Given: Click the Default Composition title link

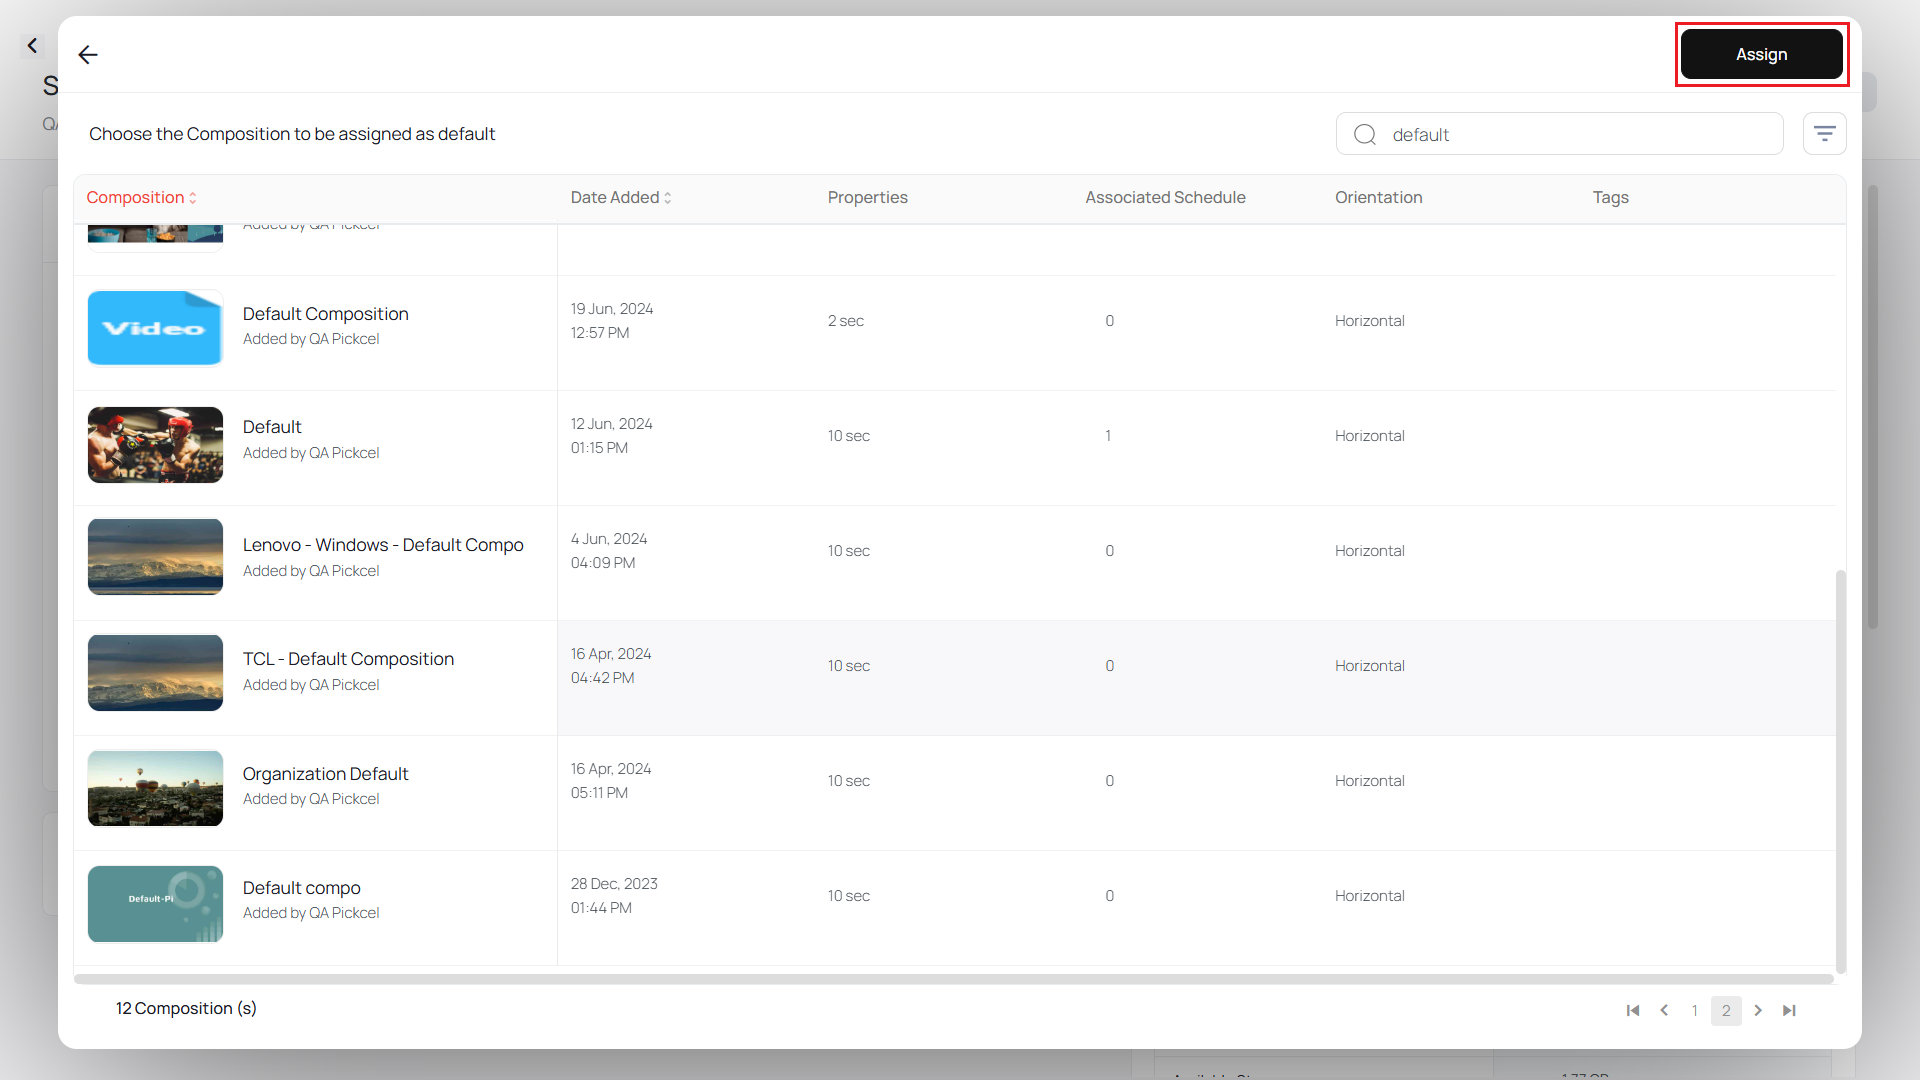Looking at the screenshot, I should pyautogui.click(x=325, y=313).
